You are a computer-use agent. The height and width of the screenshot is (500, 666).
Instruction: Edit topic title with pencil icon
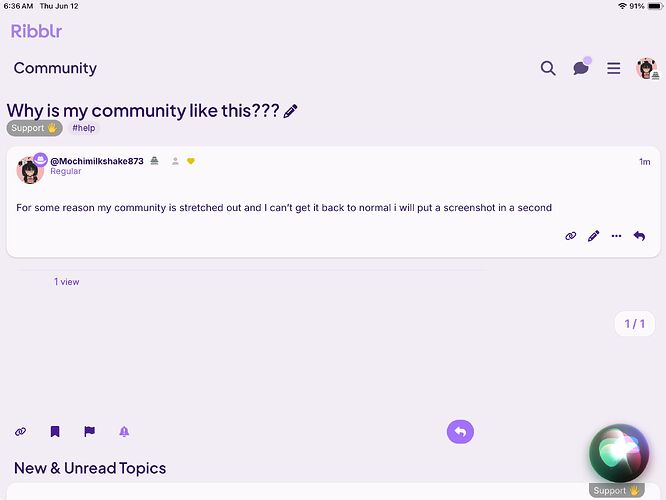tap(291, 111)
